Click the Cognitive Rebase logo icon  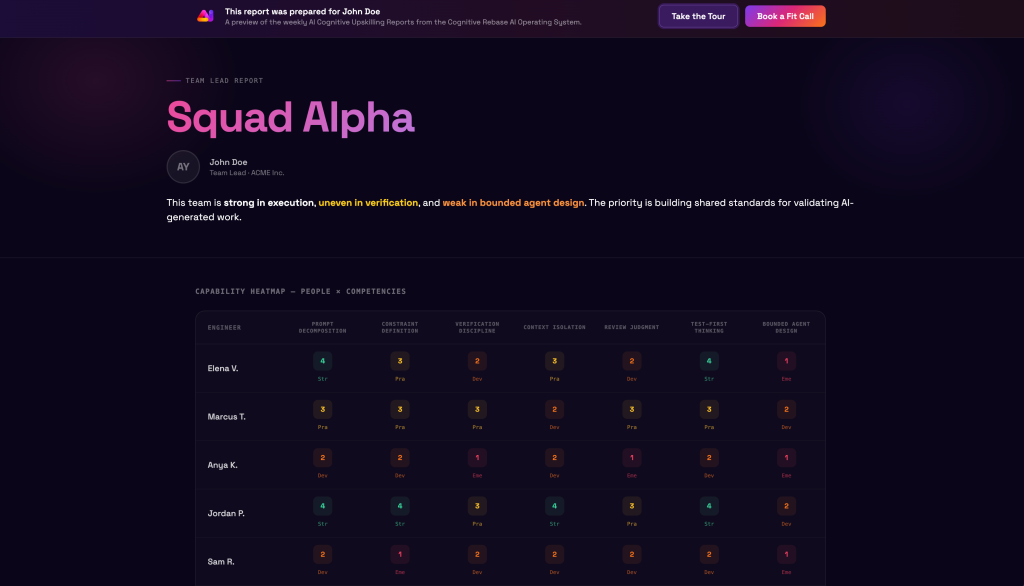click(x=205, y=16)
